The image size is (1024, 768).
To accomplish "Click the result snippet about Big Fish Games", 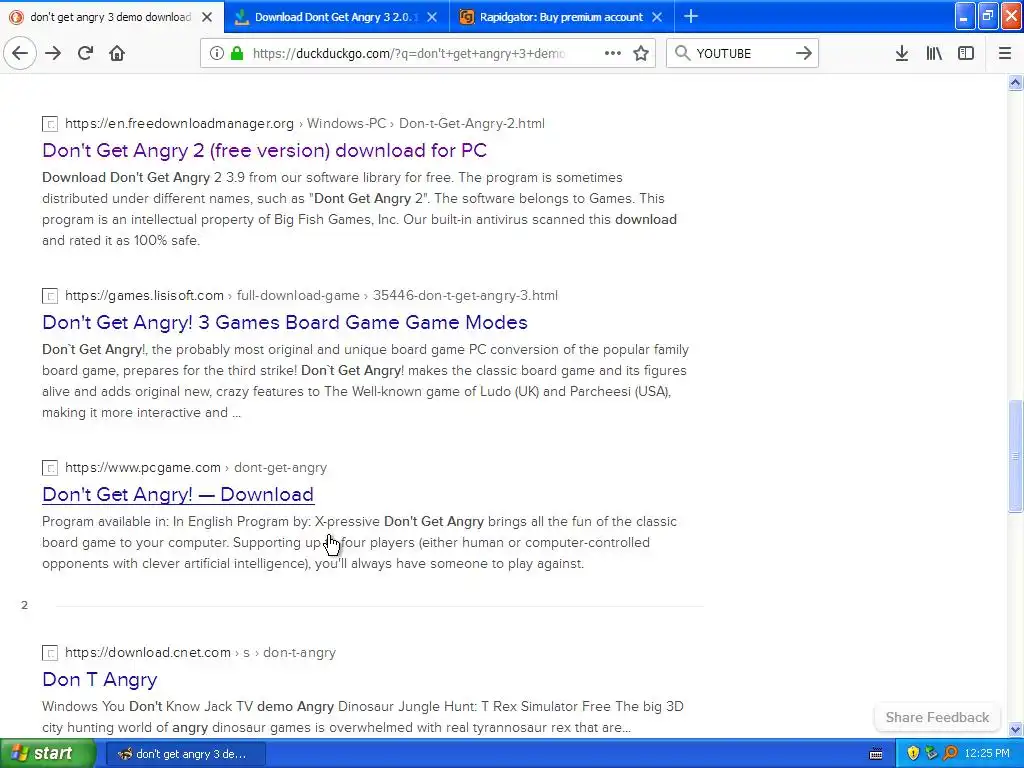I will pyautogui.click(x=359, y=209).
